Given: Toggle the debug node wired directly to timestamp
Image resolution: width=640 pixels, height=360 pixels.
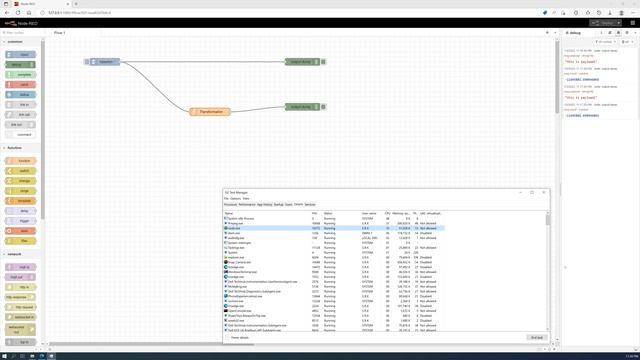Looking at the screenshot, I should [x=323, y=62].
